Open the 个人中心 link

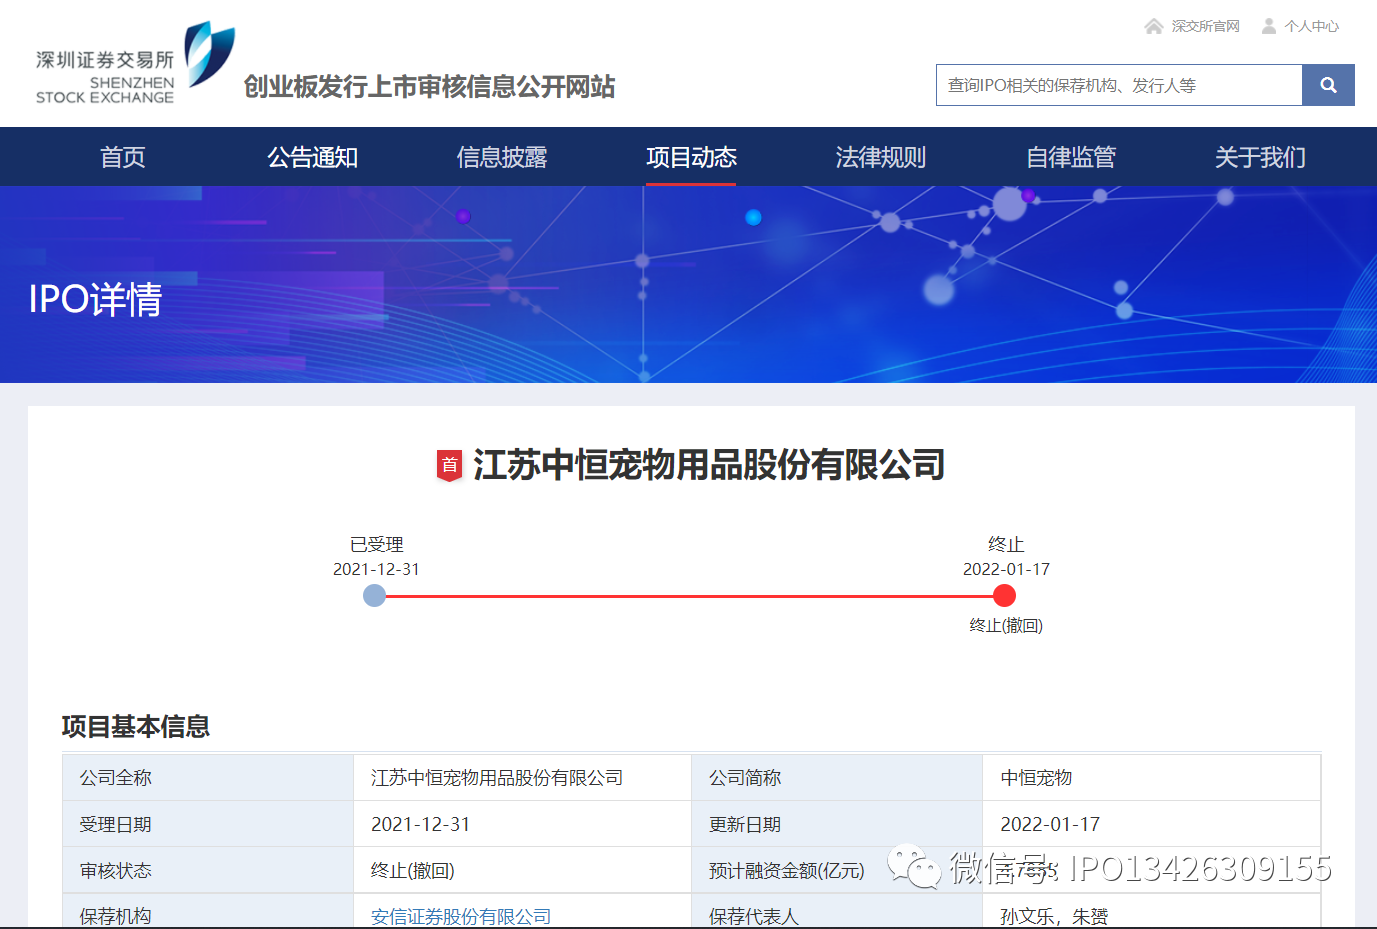click(1311, 26)
